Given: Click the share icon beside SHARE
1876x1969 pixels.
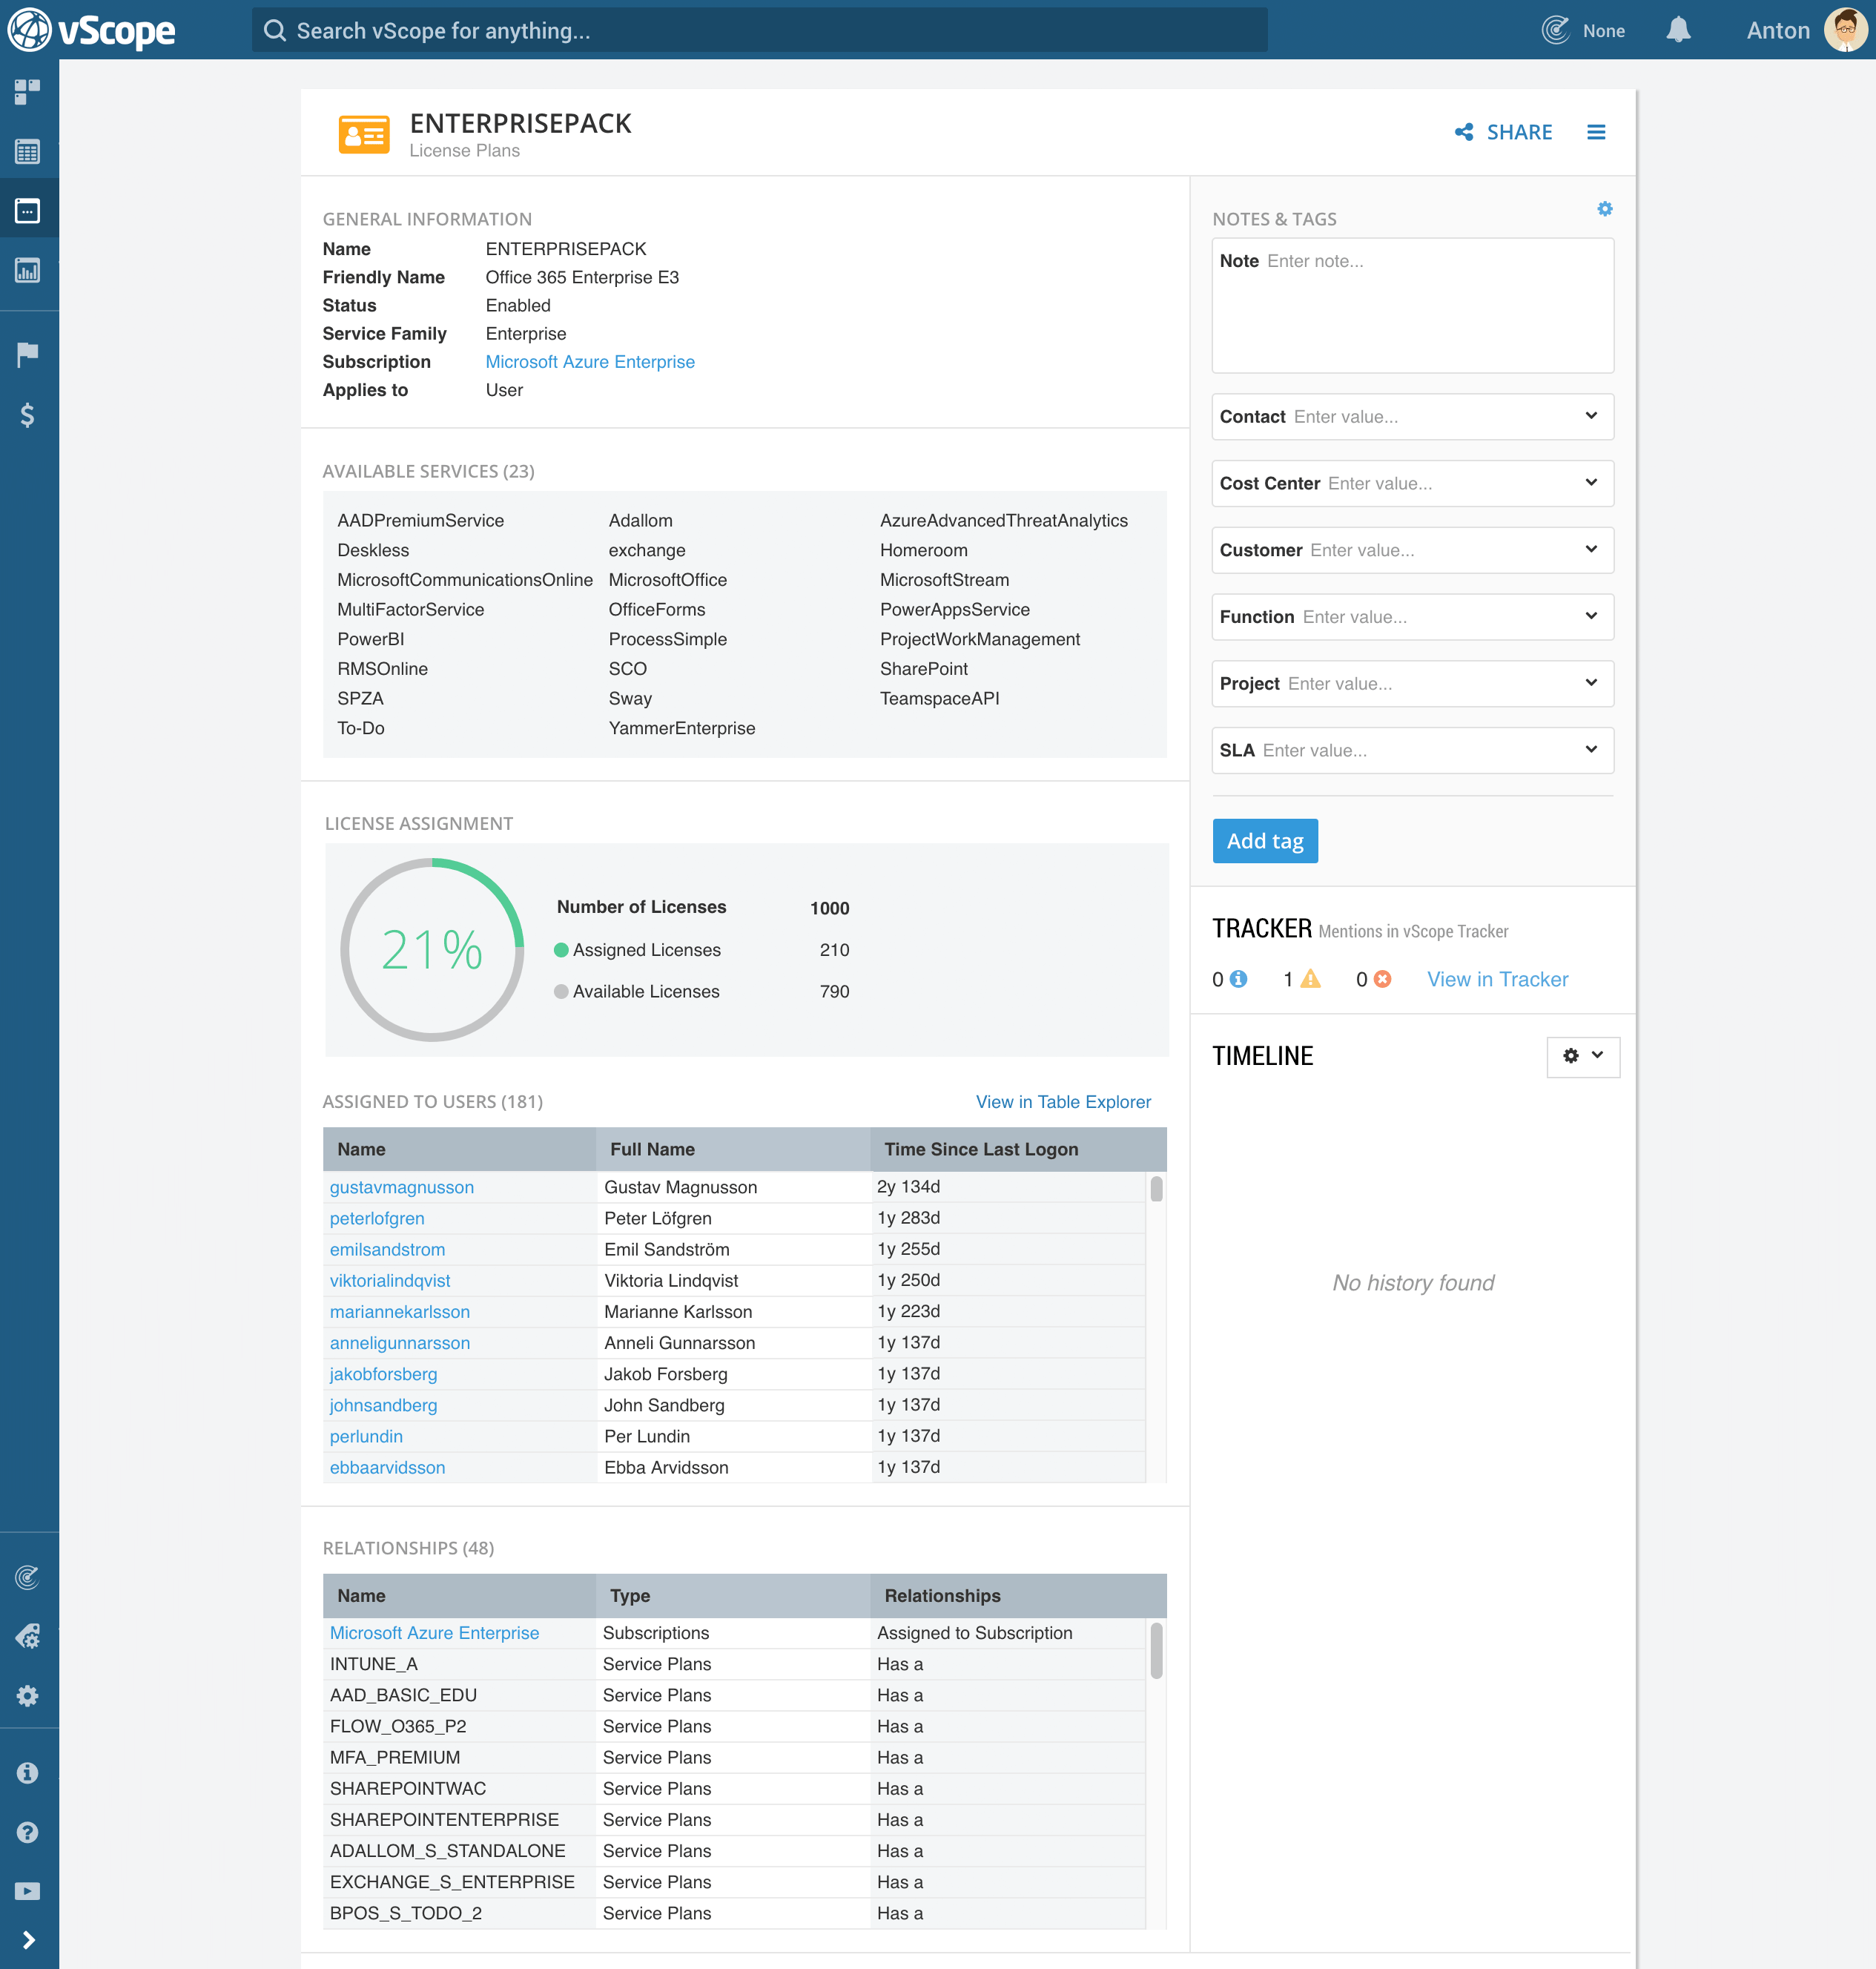Looking at the screenshot, I should 1464,132.
